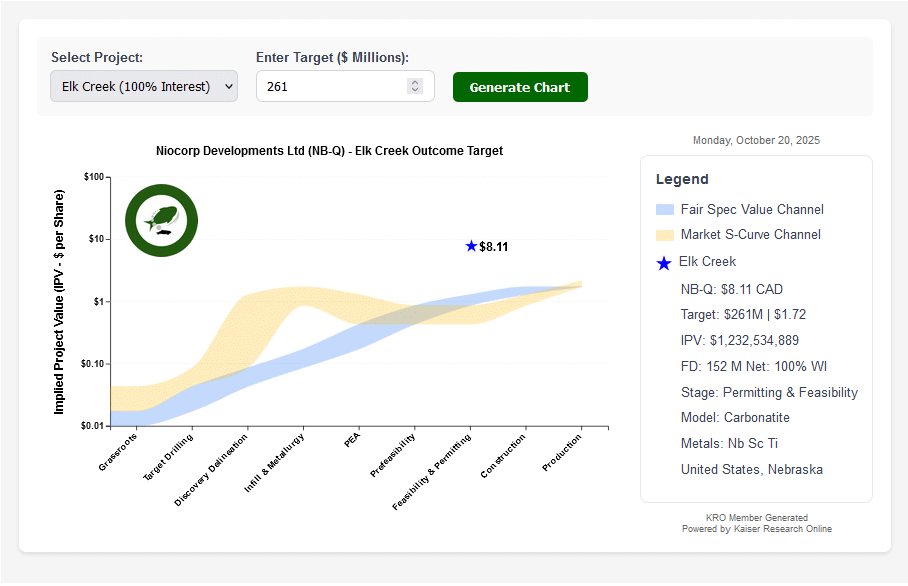Click the Fair Spec Value Channel swatch
The image size is (908, 586).
(665, 210)
